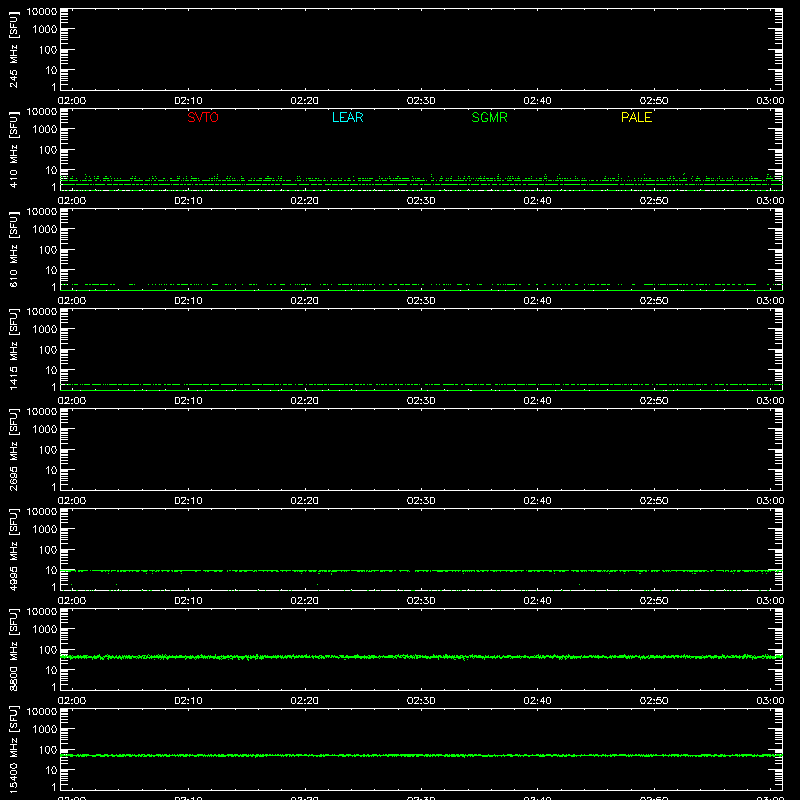
Task: Click 02:30 label beneath 245 MHz plot
Action: 421,101
